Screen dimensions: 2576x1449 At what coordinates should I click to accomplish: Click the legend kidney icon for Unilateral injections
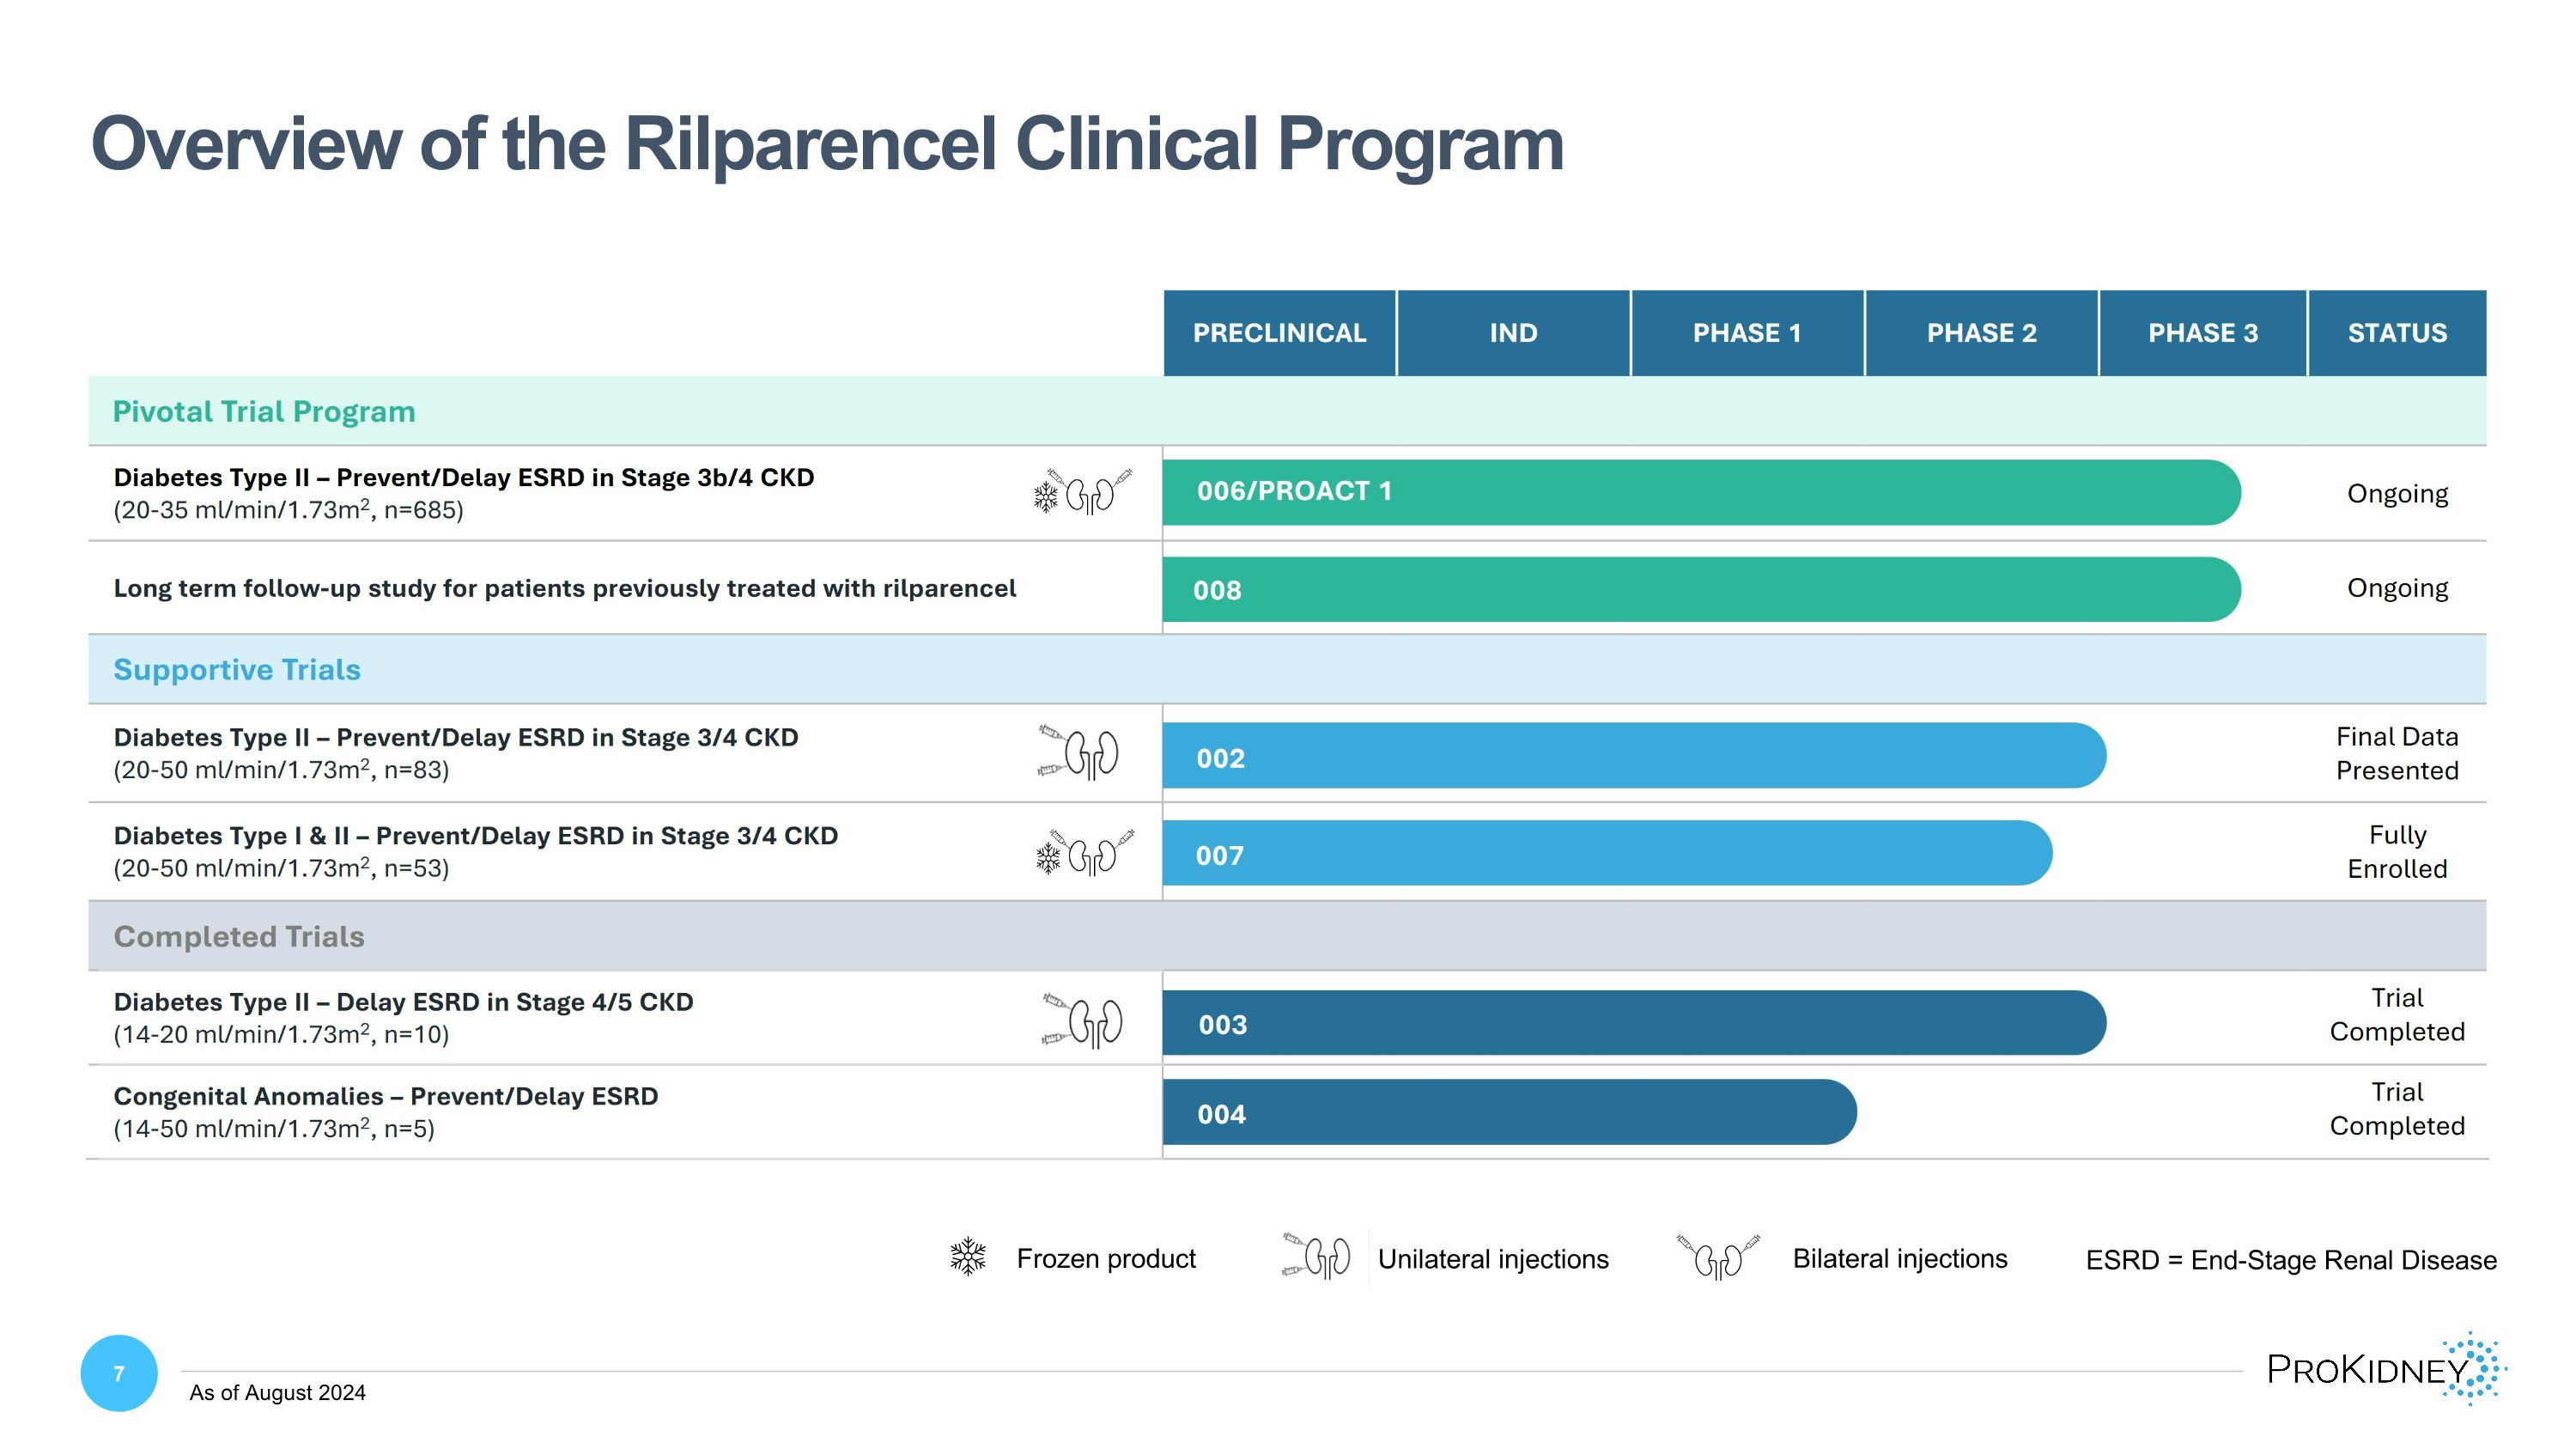1316,1256
